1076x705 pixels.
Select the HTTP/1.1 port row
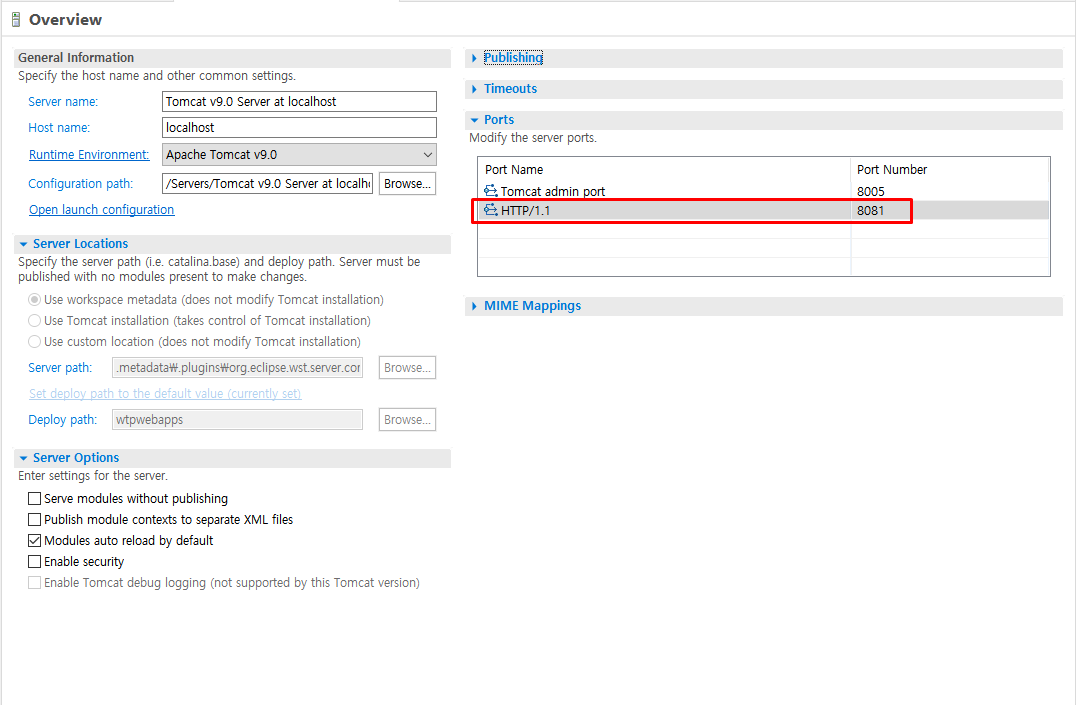(x=764, y=210)
